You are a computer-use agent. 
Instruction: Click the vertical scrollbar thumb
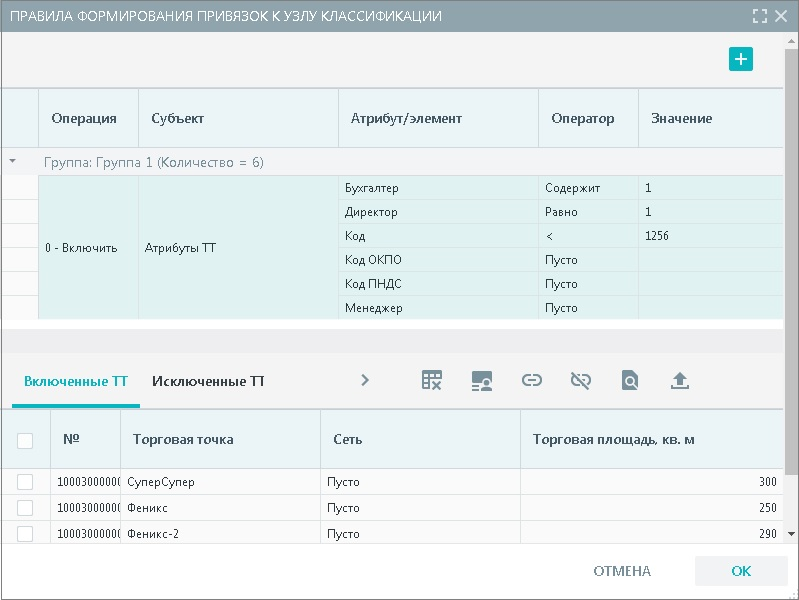(x=791, y=261)
